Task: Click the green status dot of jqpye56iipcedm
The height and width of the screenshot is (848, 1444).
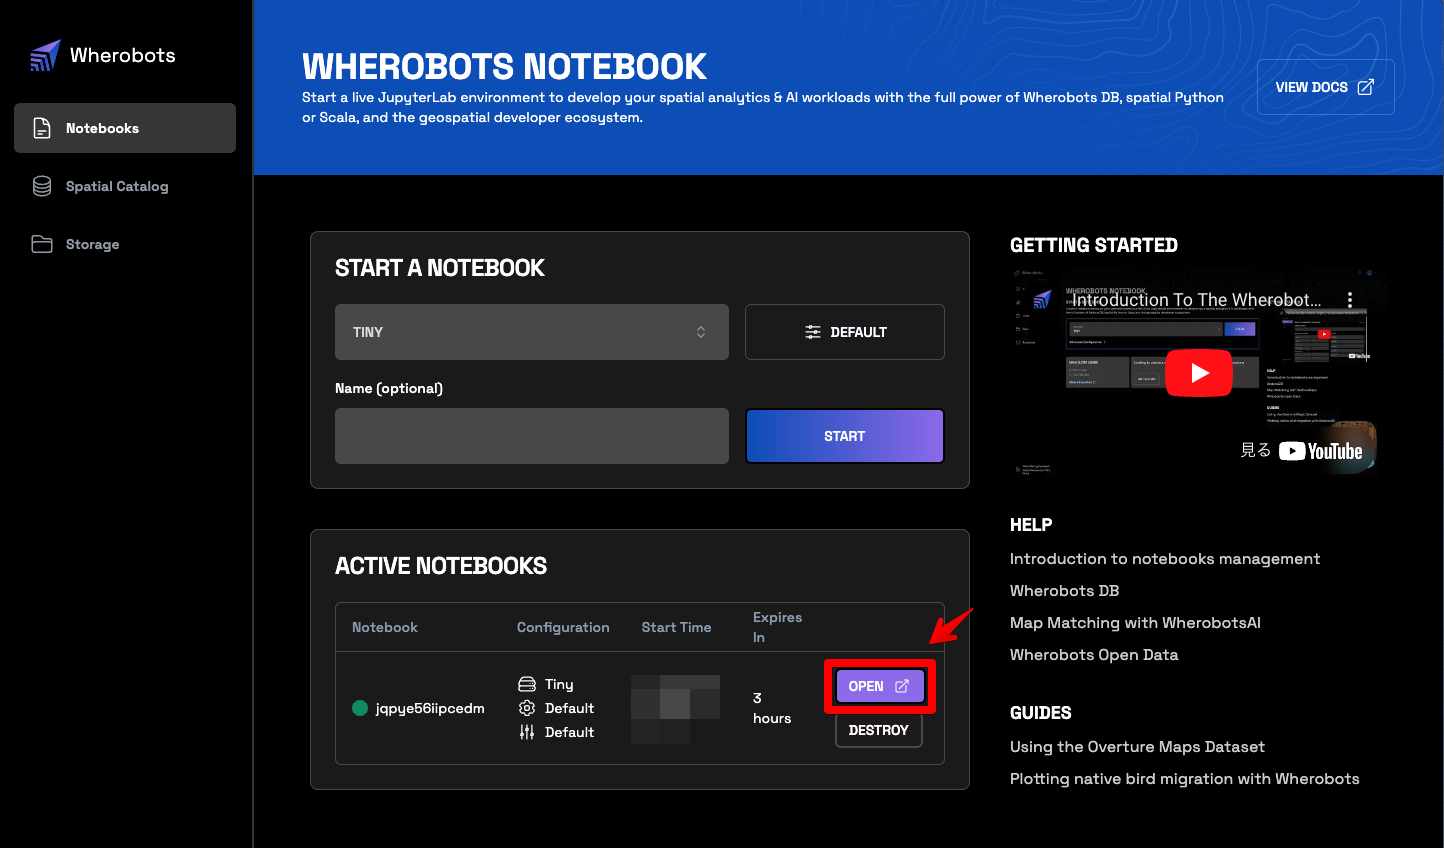Action: click(x=360, y=708)
